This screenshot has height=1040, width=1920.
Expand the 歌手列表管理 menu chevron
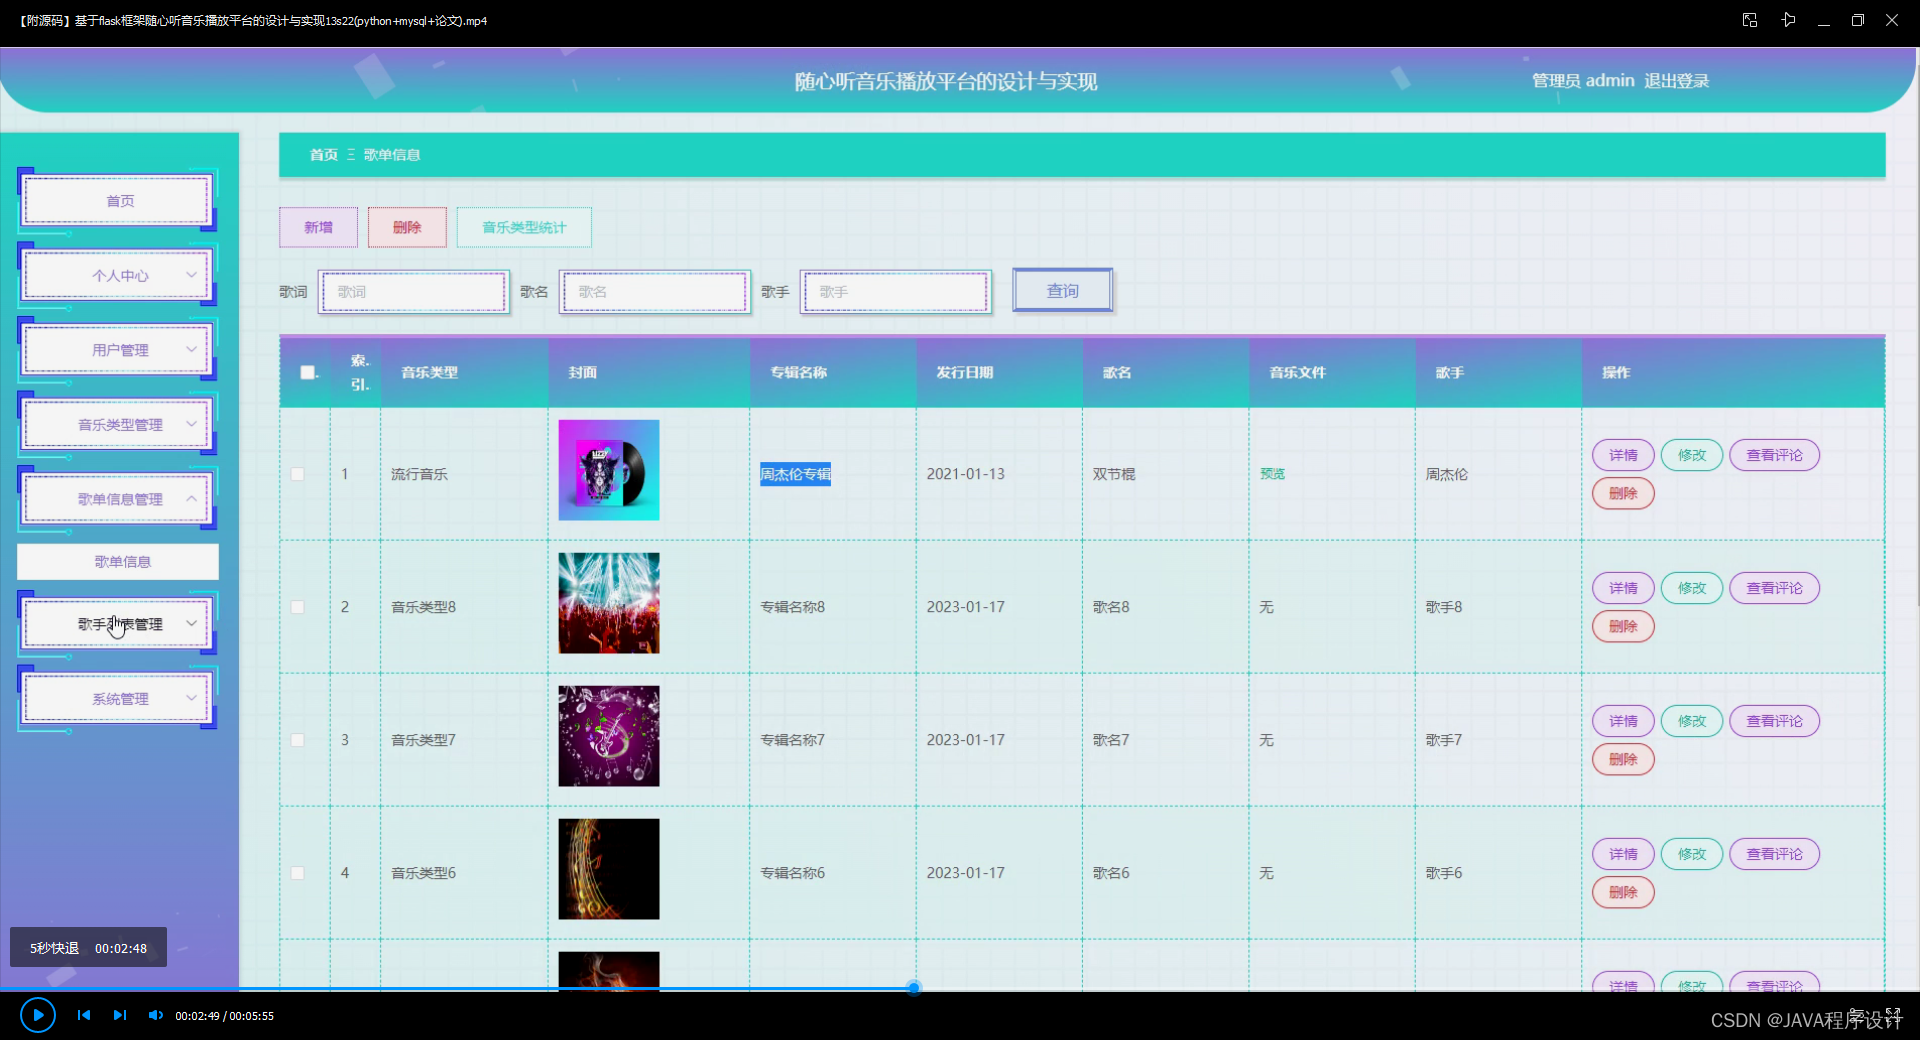coord(191,624)
